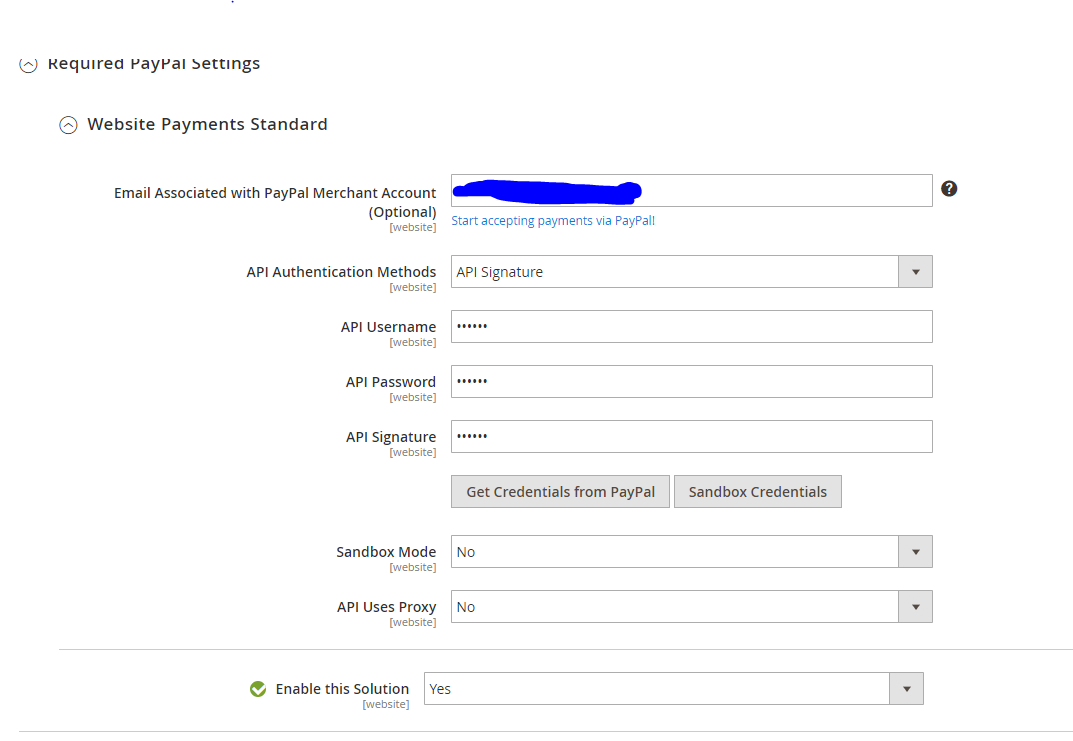Click Get Credentials from PayPal button

point(560,491)
